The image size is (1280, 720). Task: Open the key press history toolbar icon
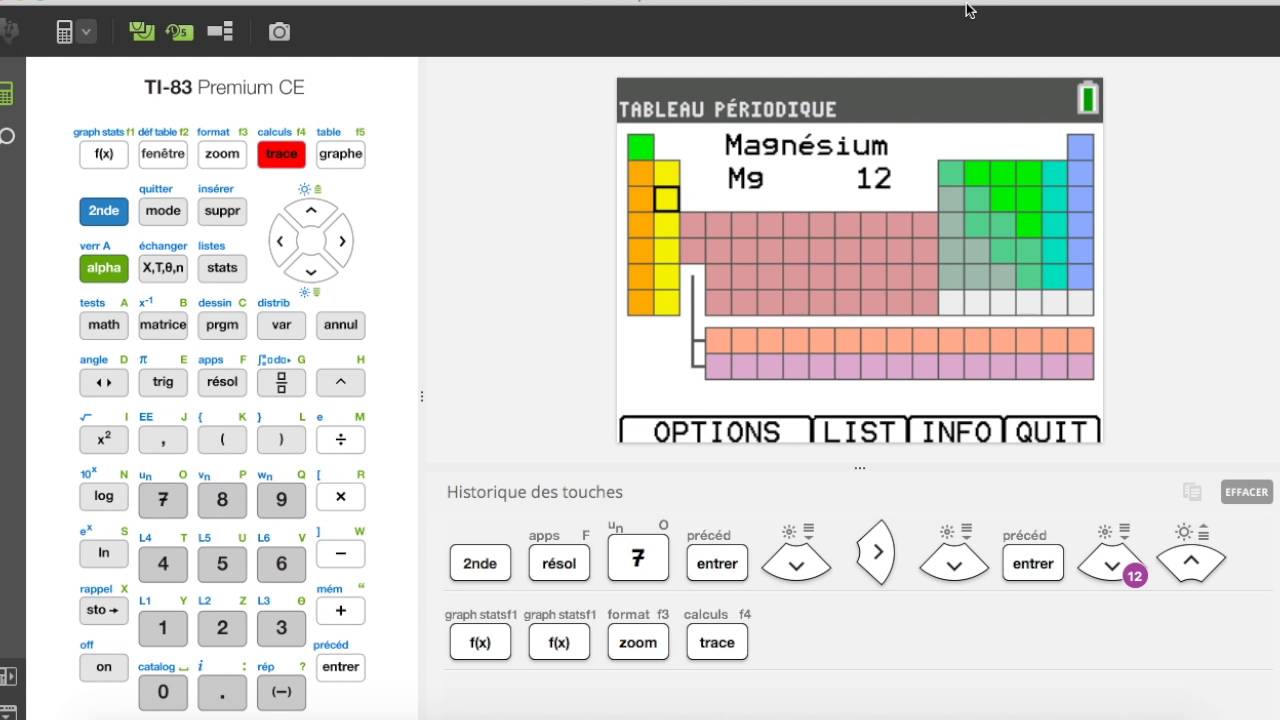pyautogui.click(x=180, y=32)
